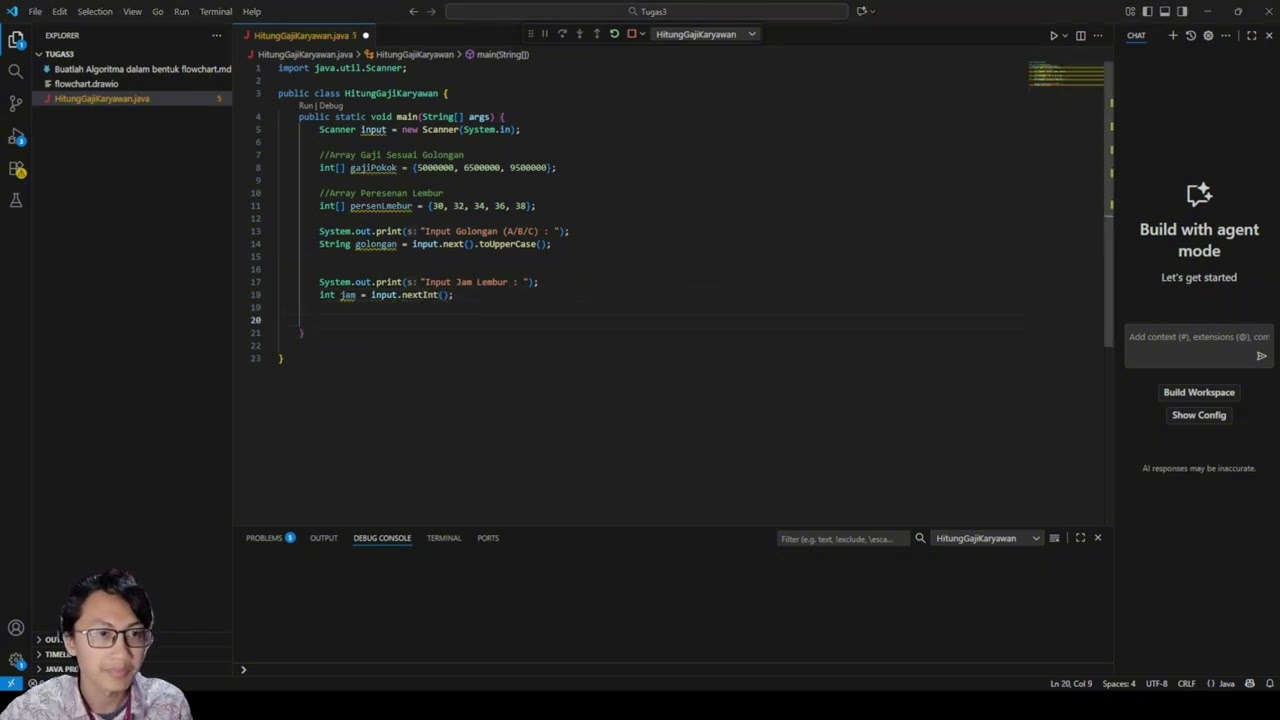Open the Go menu

pos(158,12)
